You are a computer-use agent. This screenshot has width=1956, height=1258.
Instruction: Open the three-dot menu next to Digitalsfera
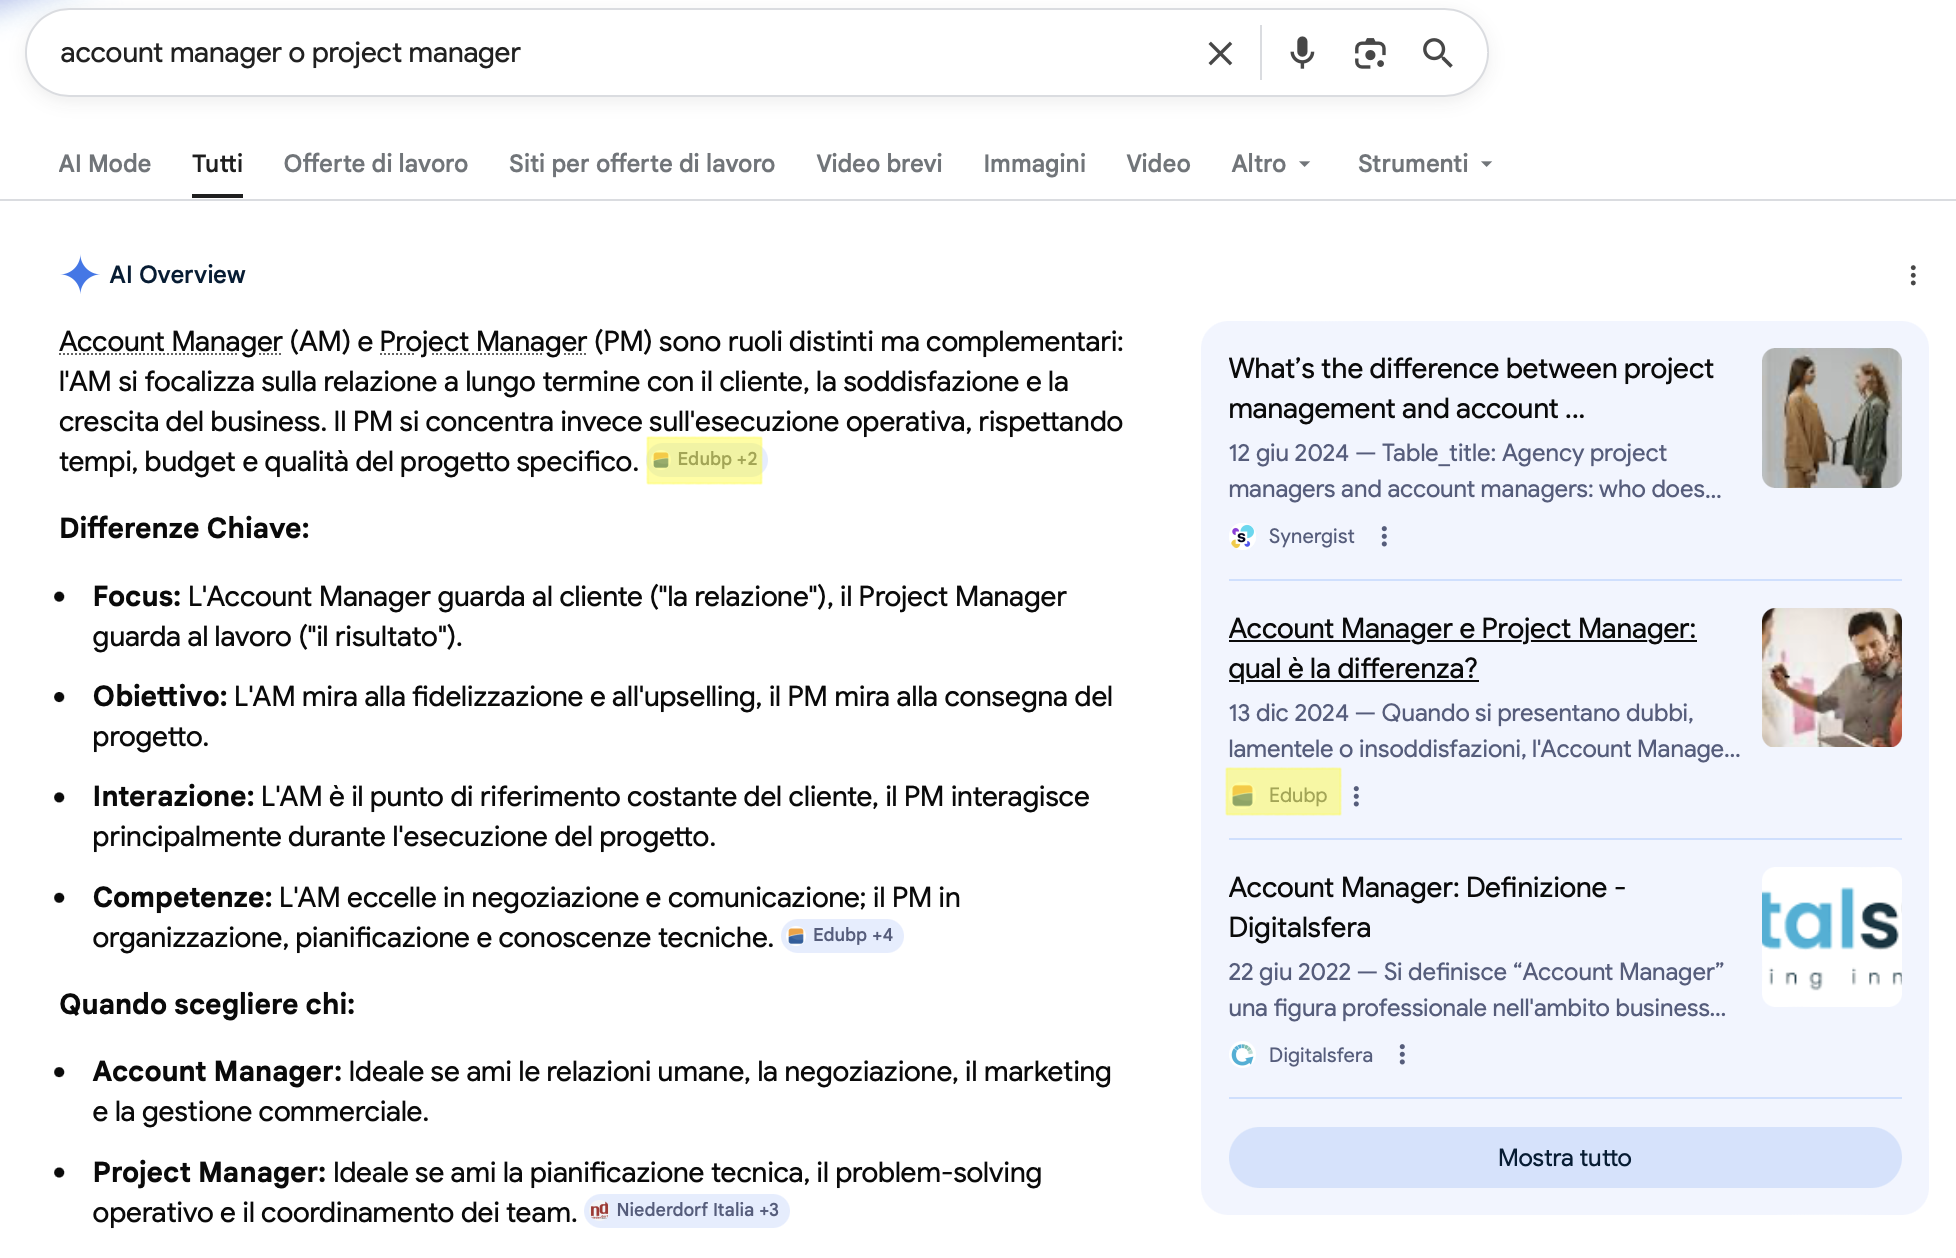tap(1402, 1055)
